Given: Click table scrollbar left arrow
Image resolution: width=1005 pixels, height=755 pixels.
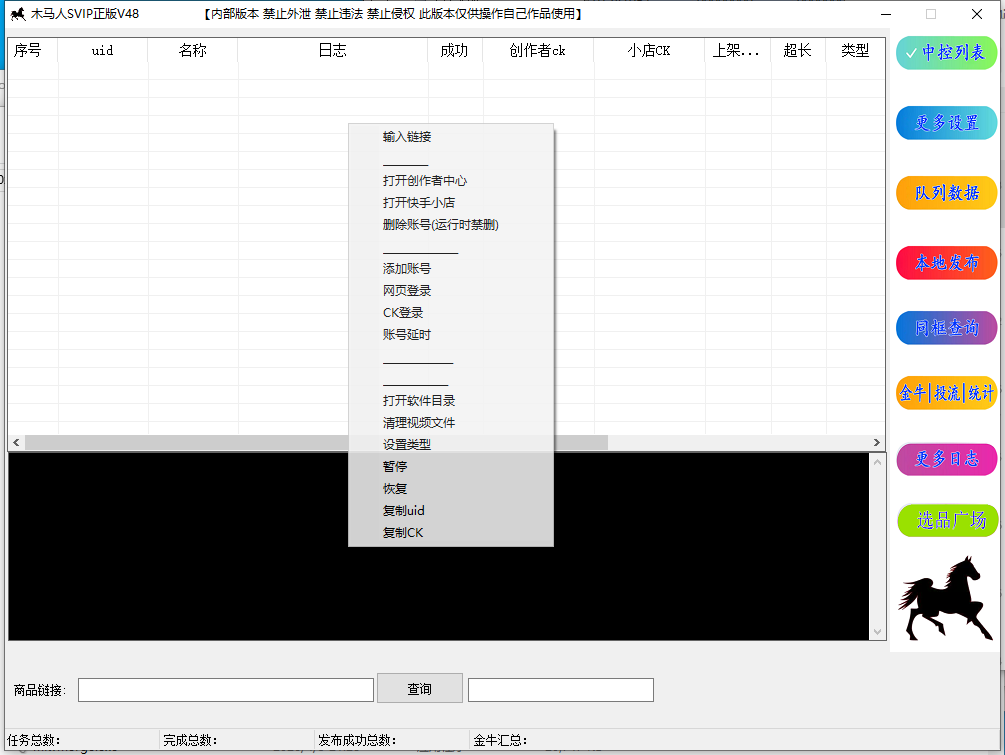Looking at the screenshot, I should [16, 442].
